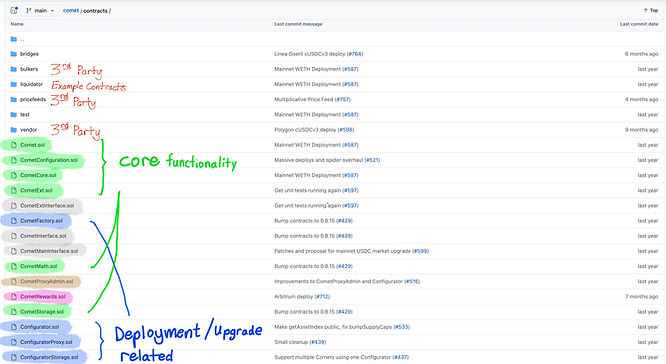Click the liquidator folder icon
The width and height of the screenshot is (666, 364).
[14, 84]
